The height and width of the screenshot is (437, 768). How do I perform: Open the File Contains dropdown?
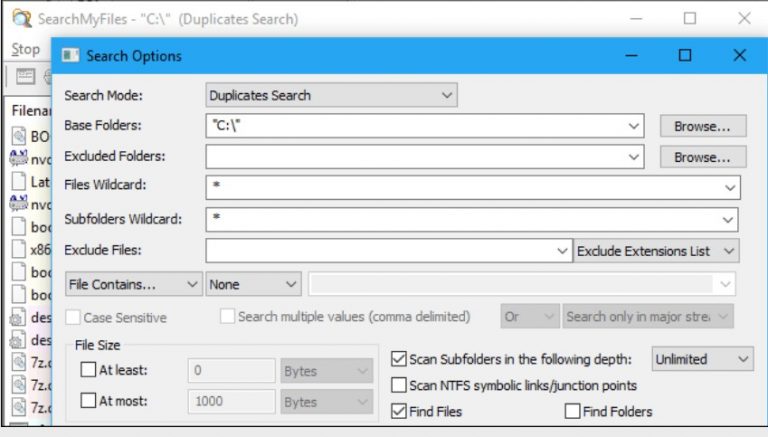click(x=134, y=284)
